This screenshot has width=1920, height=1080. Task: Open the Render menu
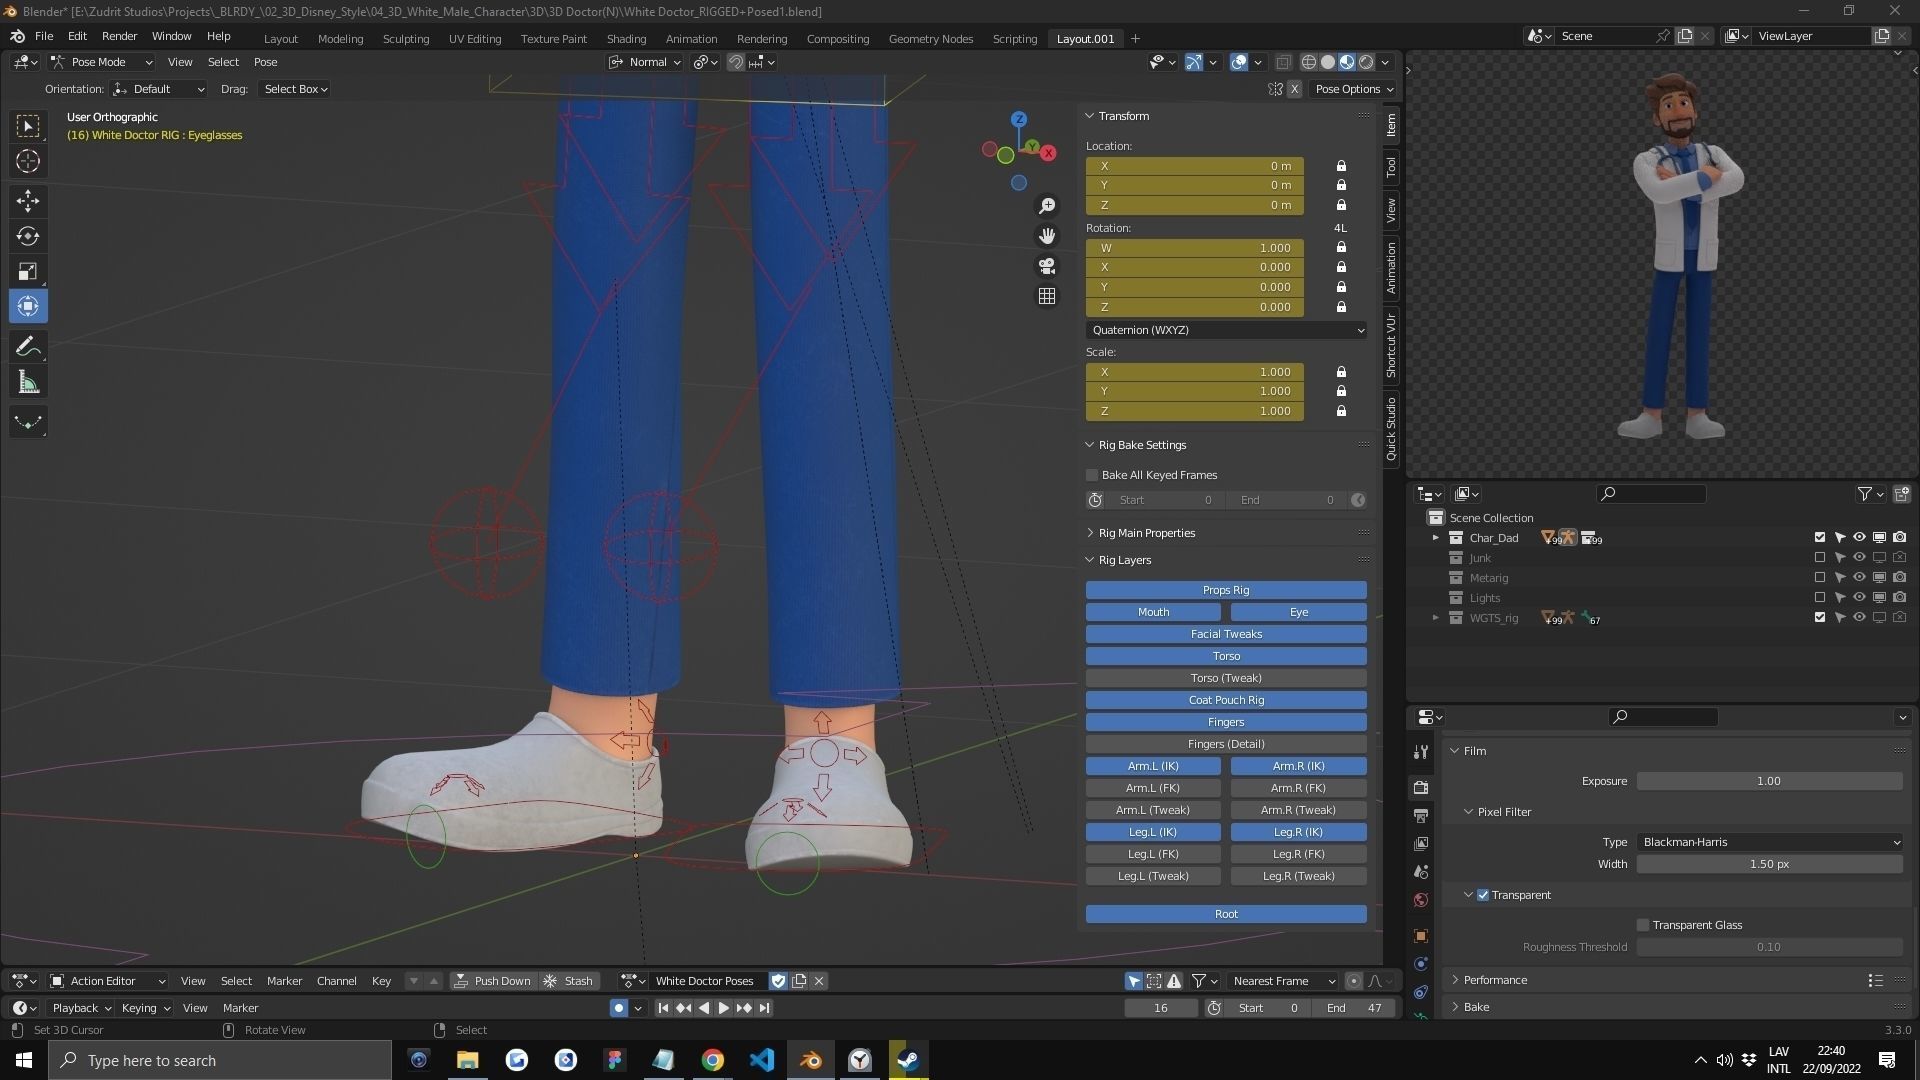(x=119, y=36)
